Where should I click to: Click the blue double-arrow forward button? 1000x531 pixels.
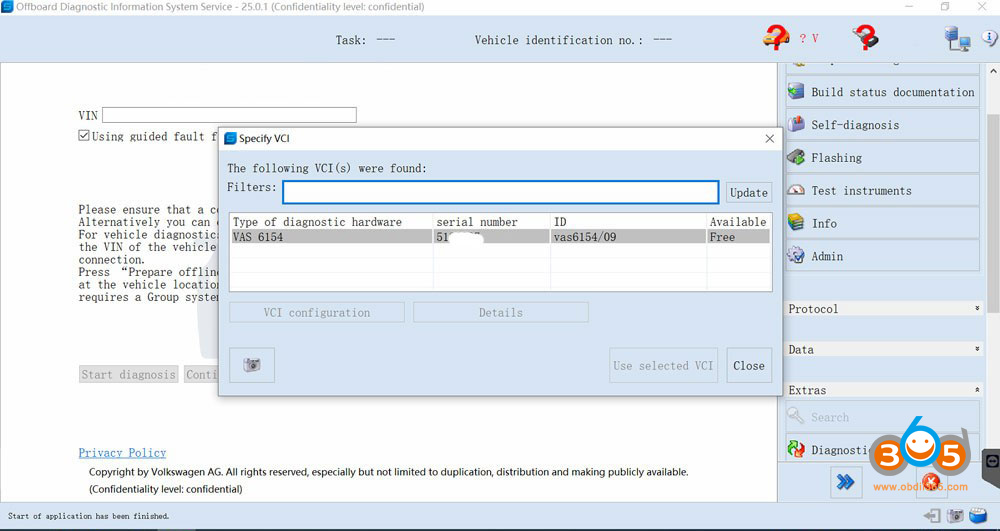846,482
